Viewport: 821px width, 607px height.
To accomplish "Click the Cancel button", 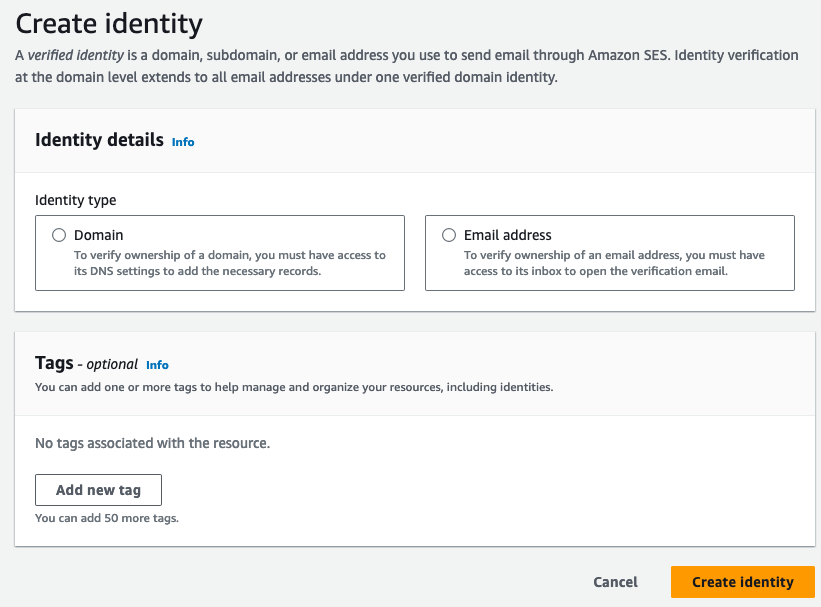I will coord(615,582).
